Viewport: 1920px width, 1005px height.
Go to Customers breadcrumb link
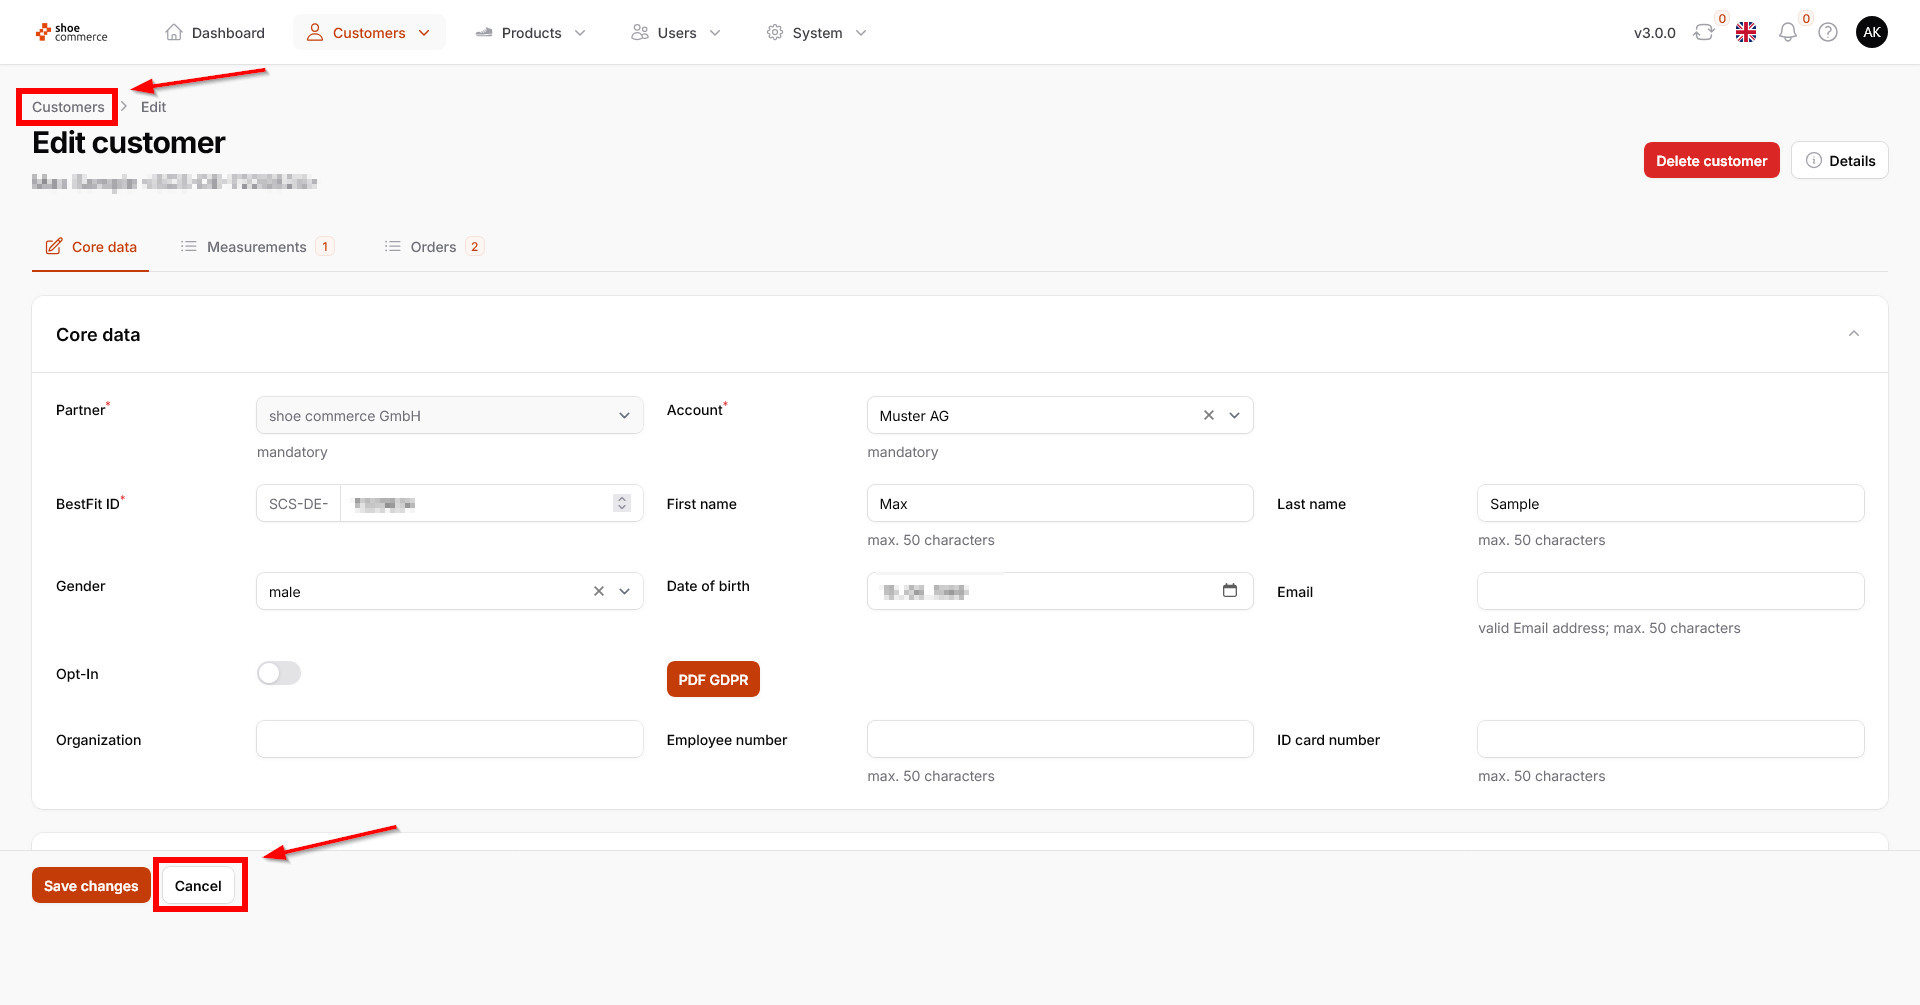click(x=68, y=107)
